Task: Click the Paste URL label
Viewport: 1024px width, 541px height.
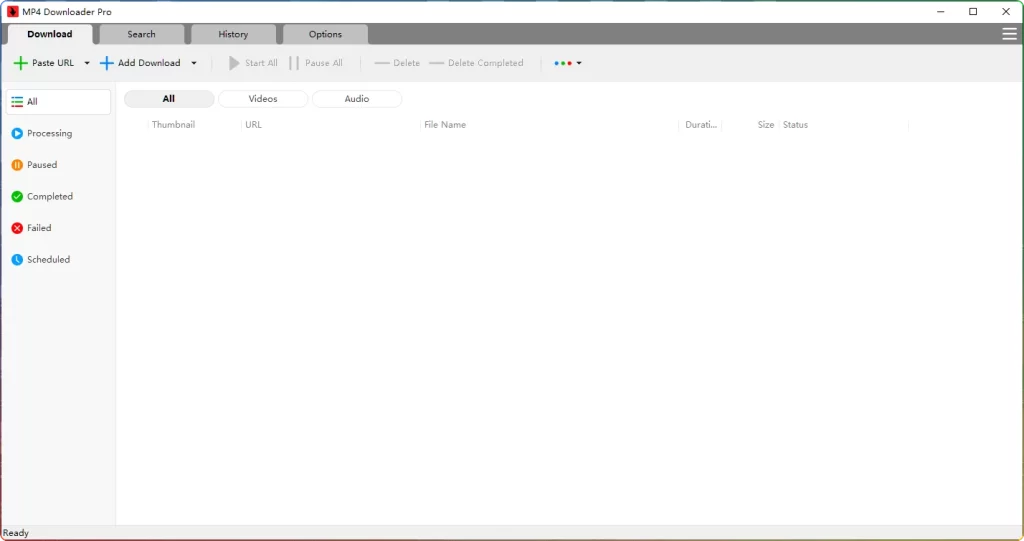Action: tap(53, 63)
